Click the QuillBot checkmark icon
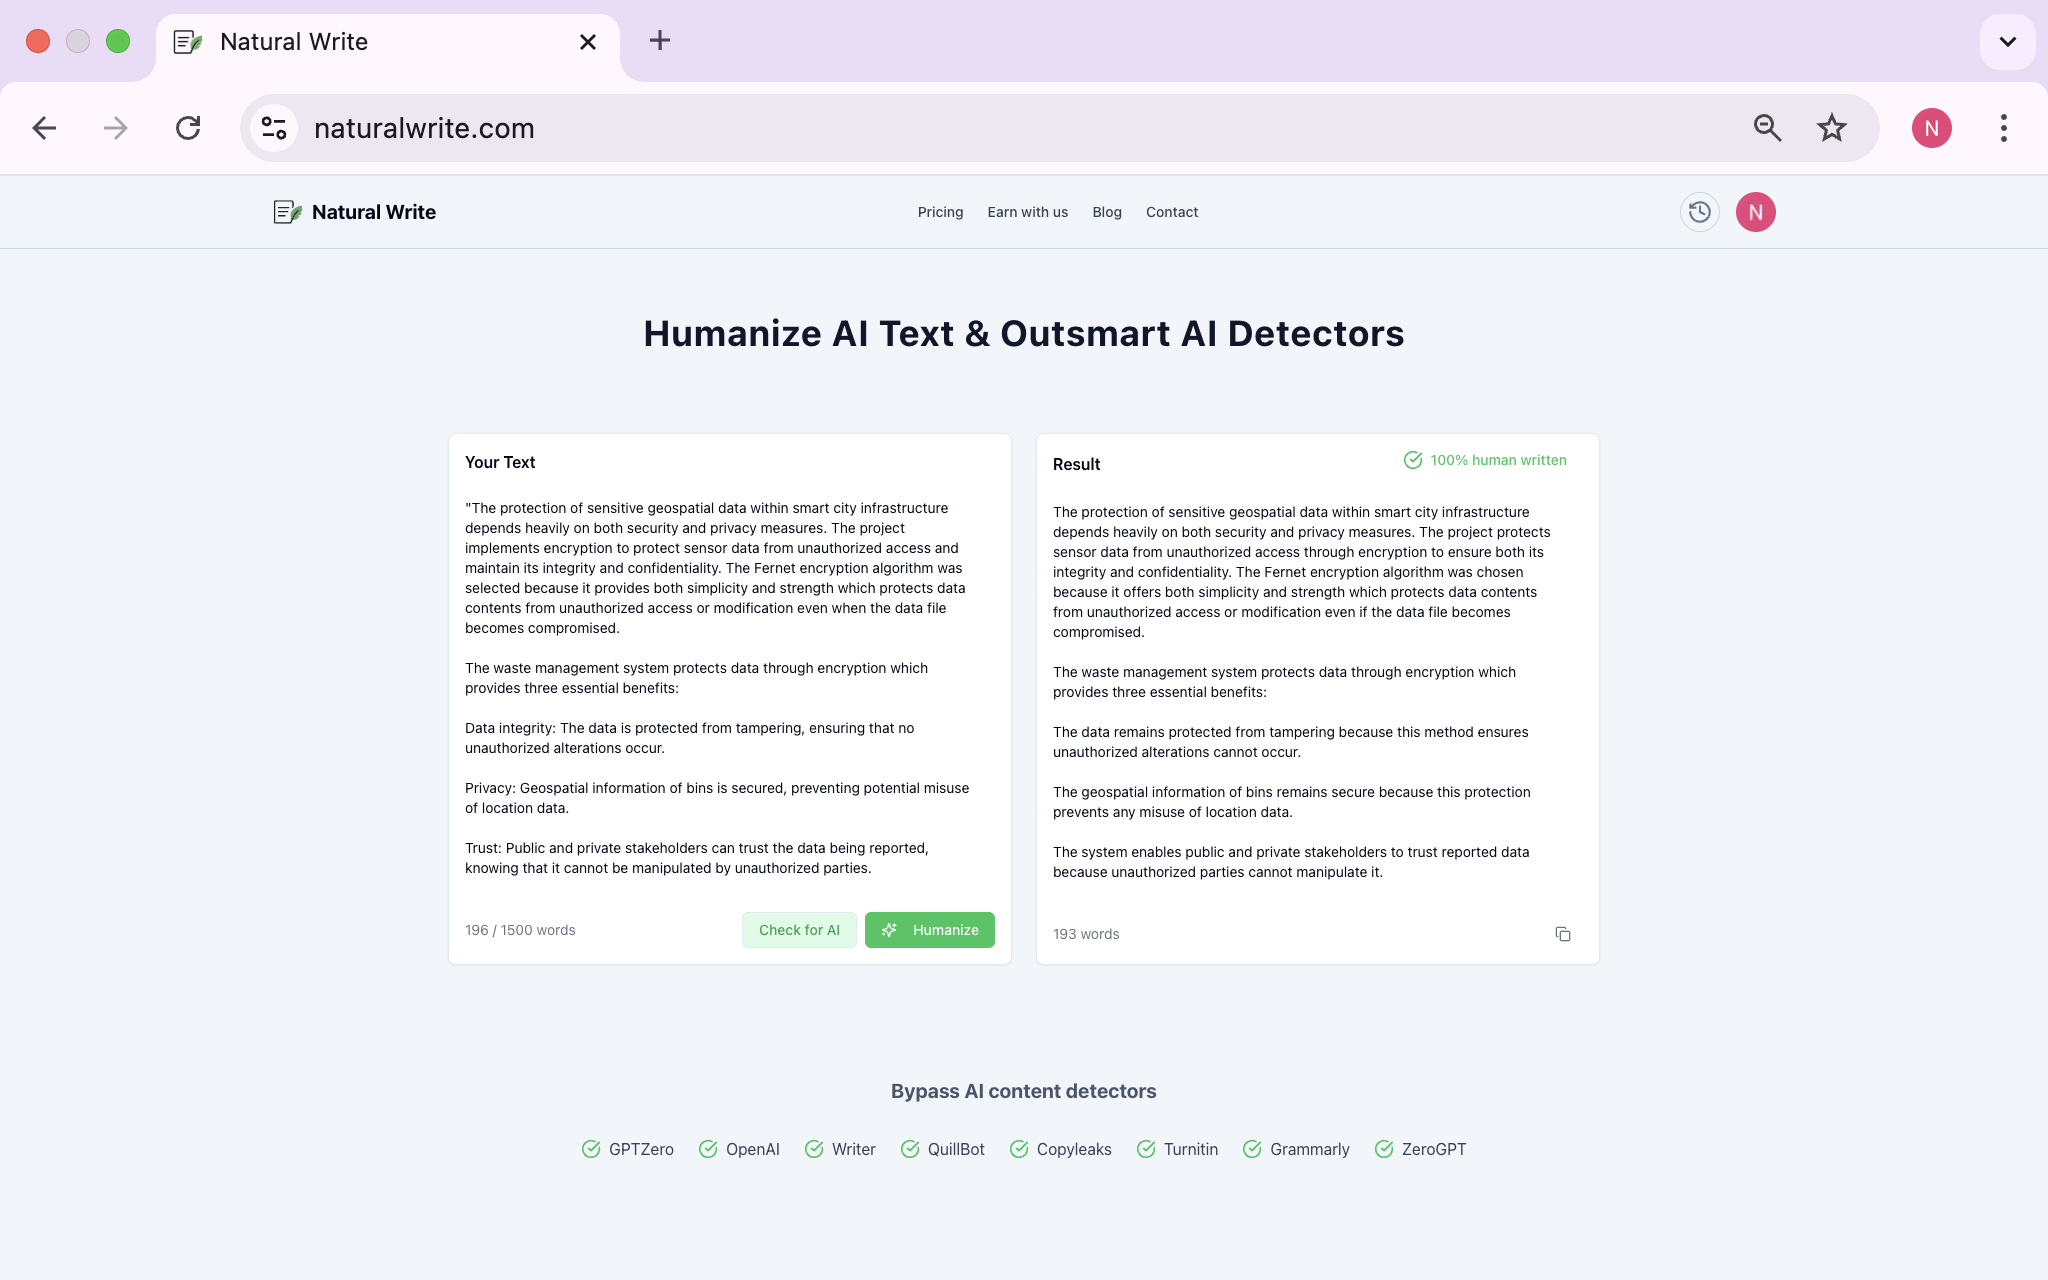 (x=910, y=1149)
